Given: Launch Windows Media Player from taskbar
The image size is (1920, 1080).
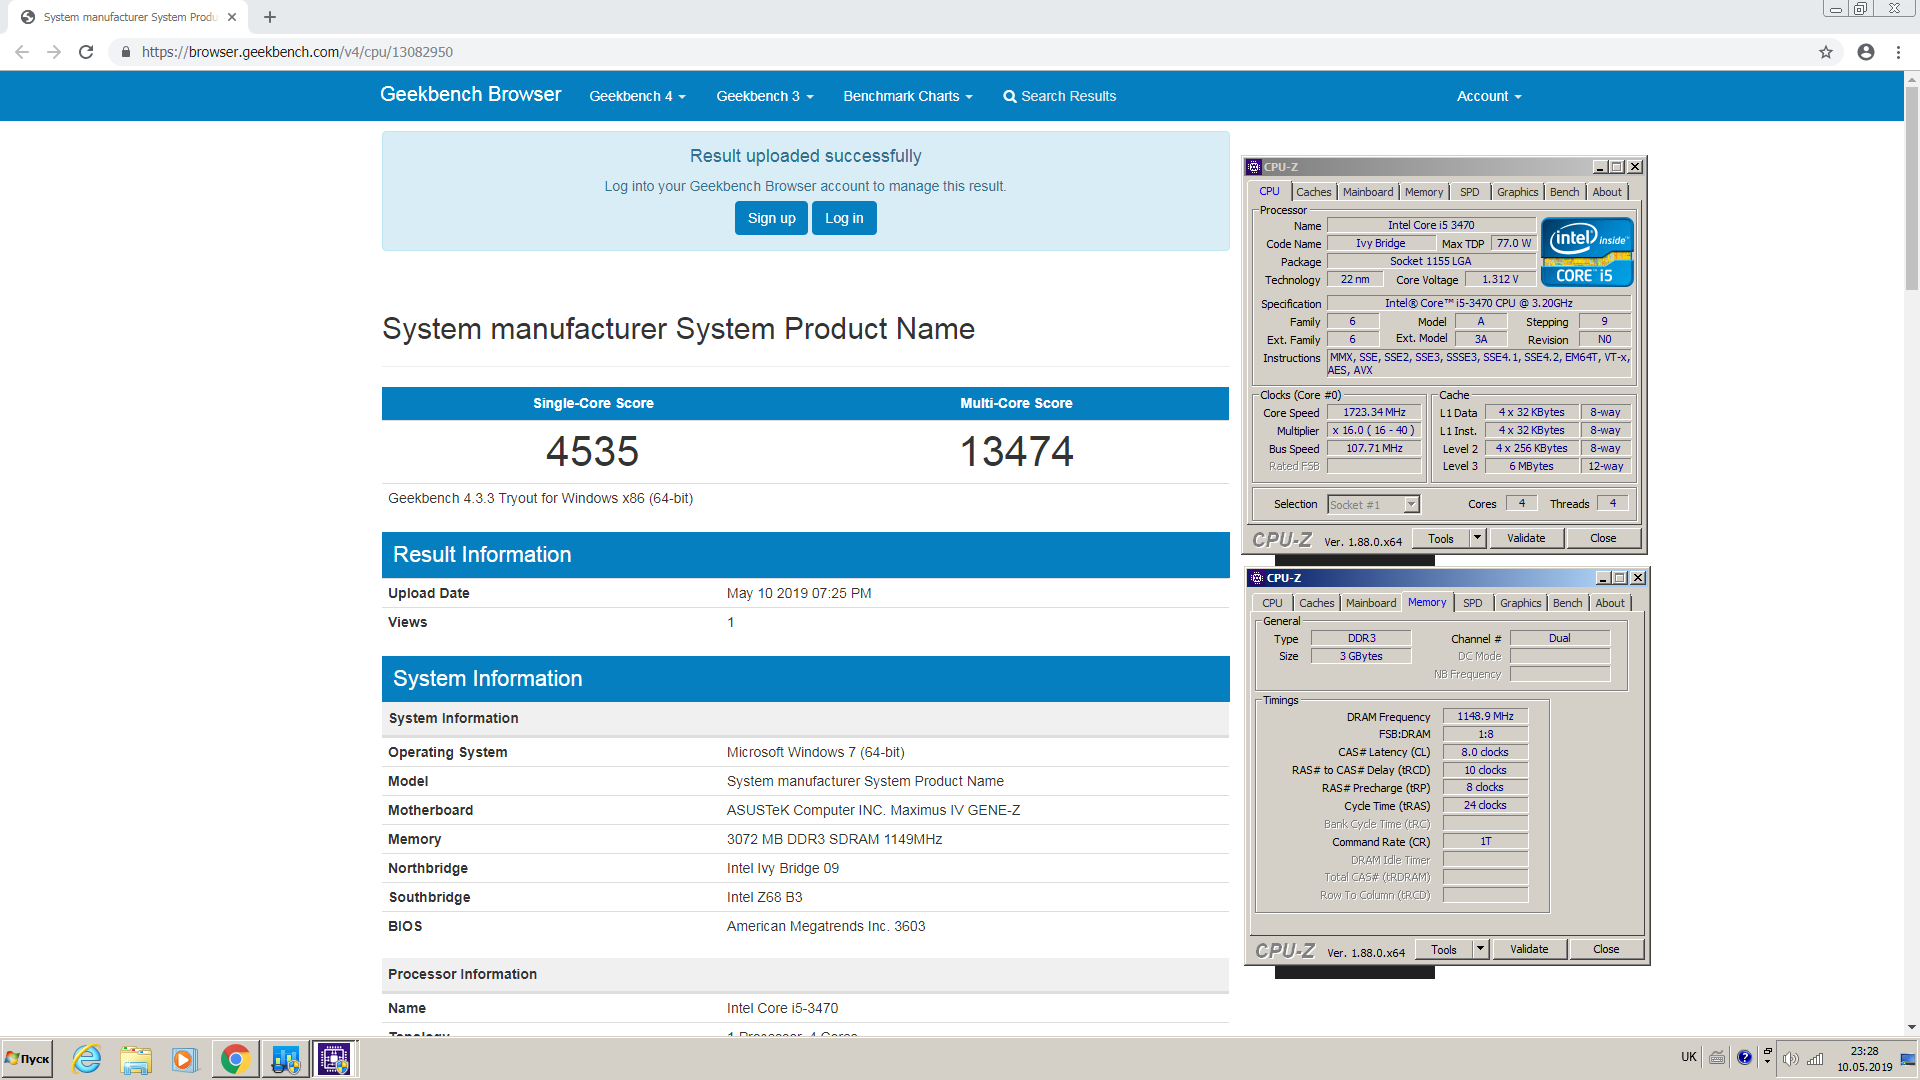Looking at the screenshot, I should [x=184, y=1059].
